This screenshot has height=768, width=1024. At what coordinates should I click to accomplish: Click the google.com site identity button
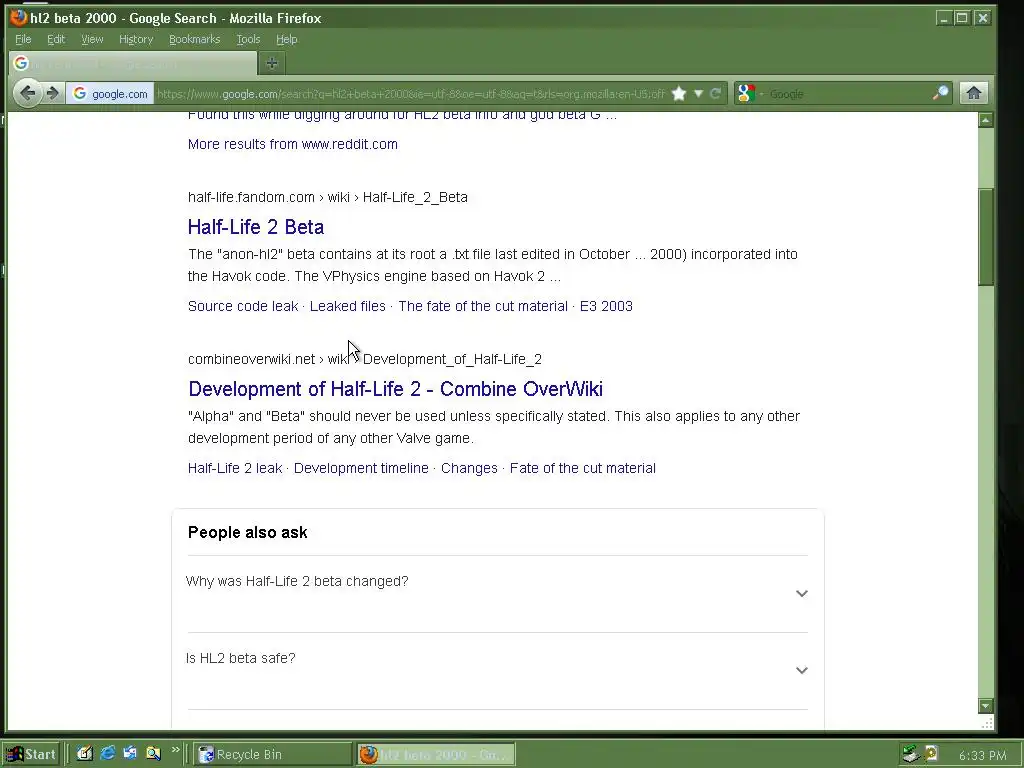pyautogui.click(x=110, y=93)
